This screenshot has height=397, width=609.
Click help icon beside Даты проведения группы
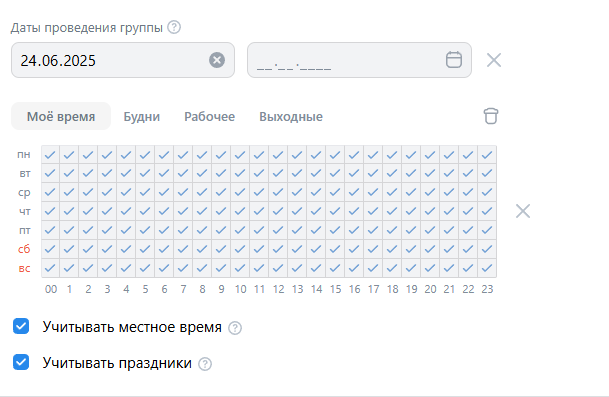pos(174,27)
